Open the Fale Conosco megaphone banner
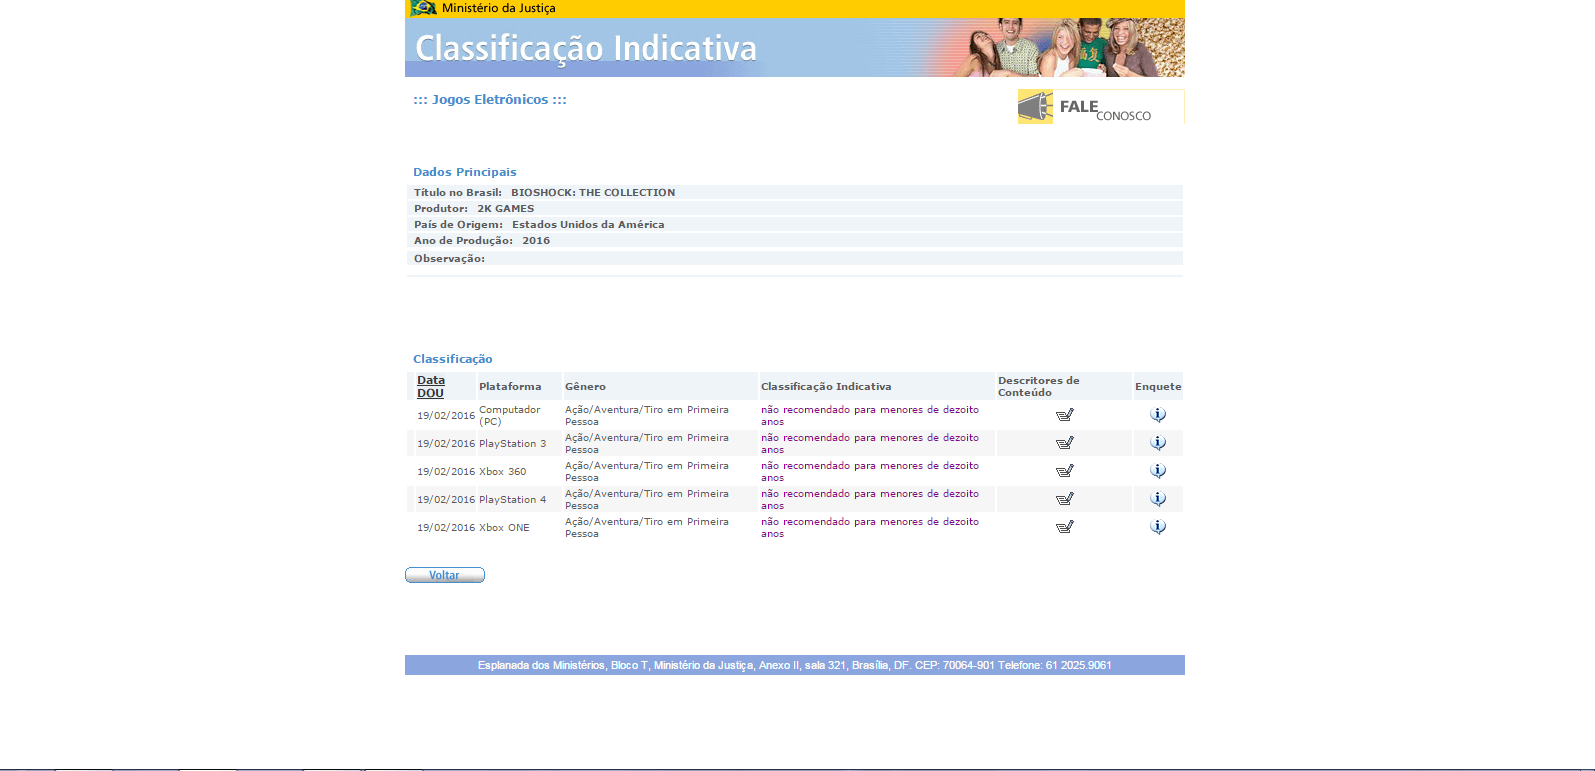Screen dimensions: 1595x771 [x=1100, y=107]
